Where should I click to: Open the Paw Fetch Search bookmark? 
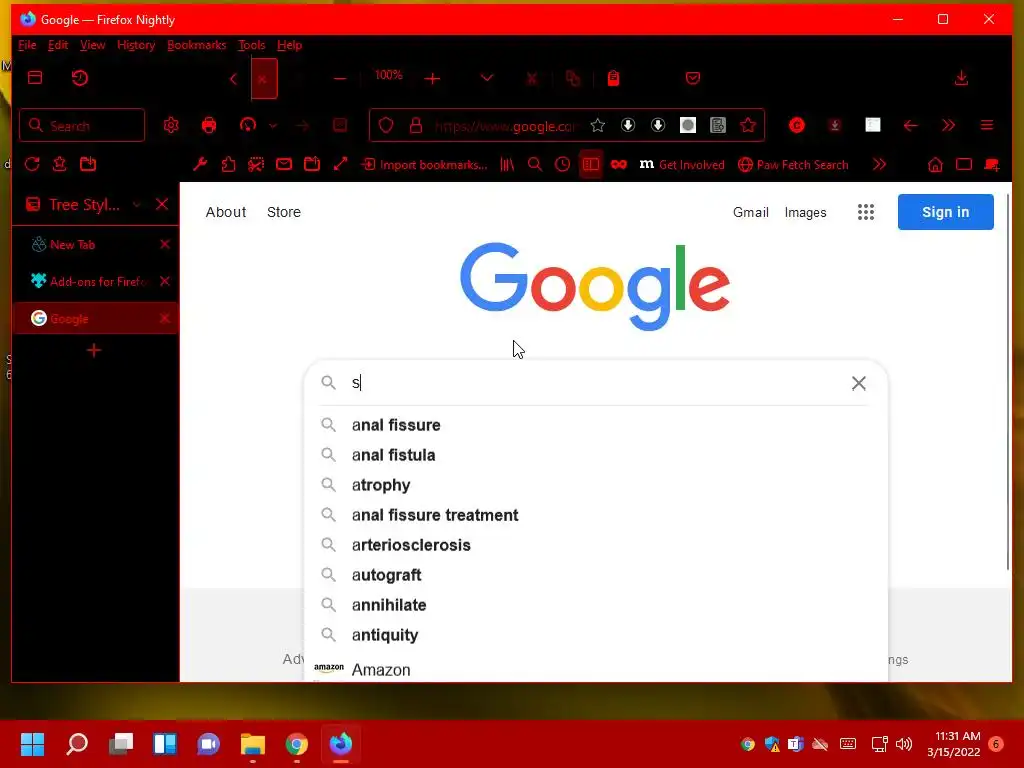pyautogui.click(x=793, y=165)
